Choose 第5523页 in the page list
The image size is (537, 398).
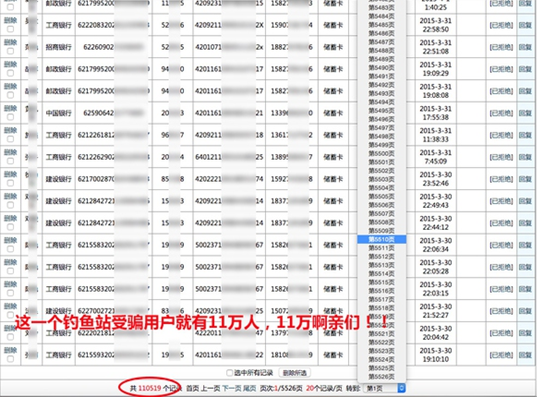point(382,351)
